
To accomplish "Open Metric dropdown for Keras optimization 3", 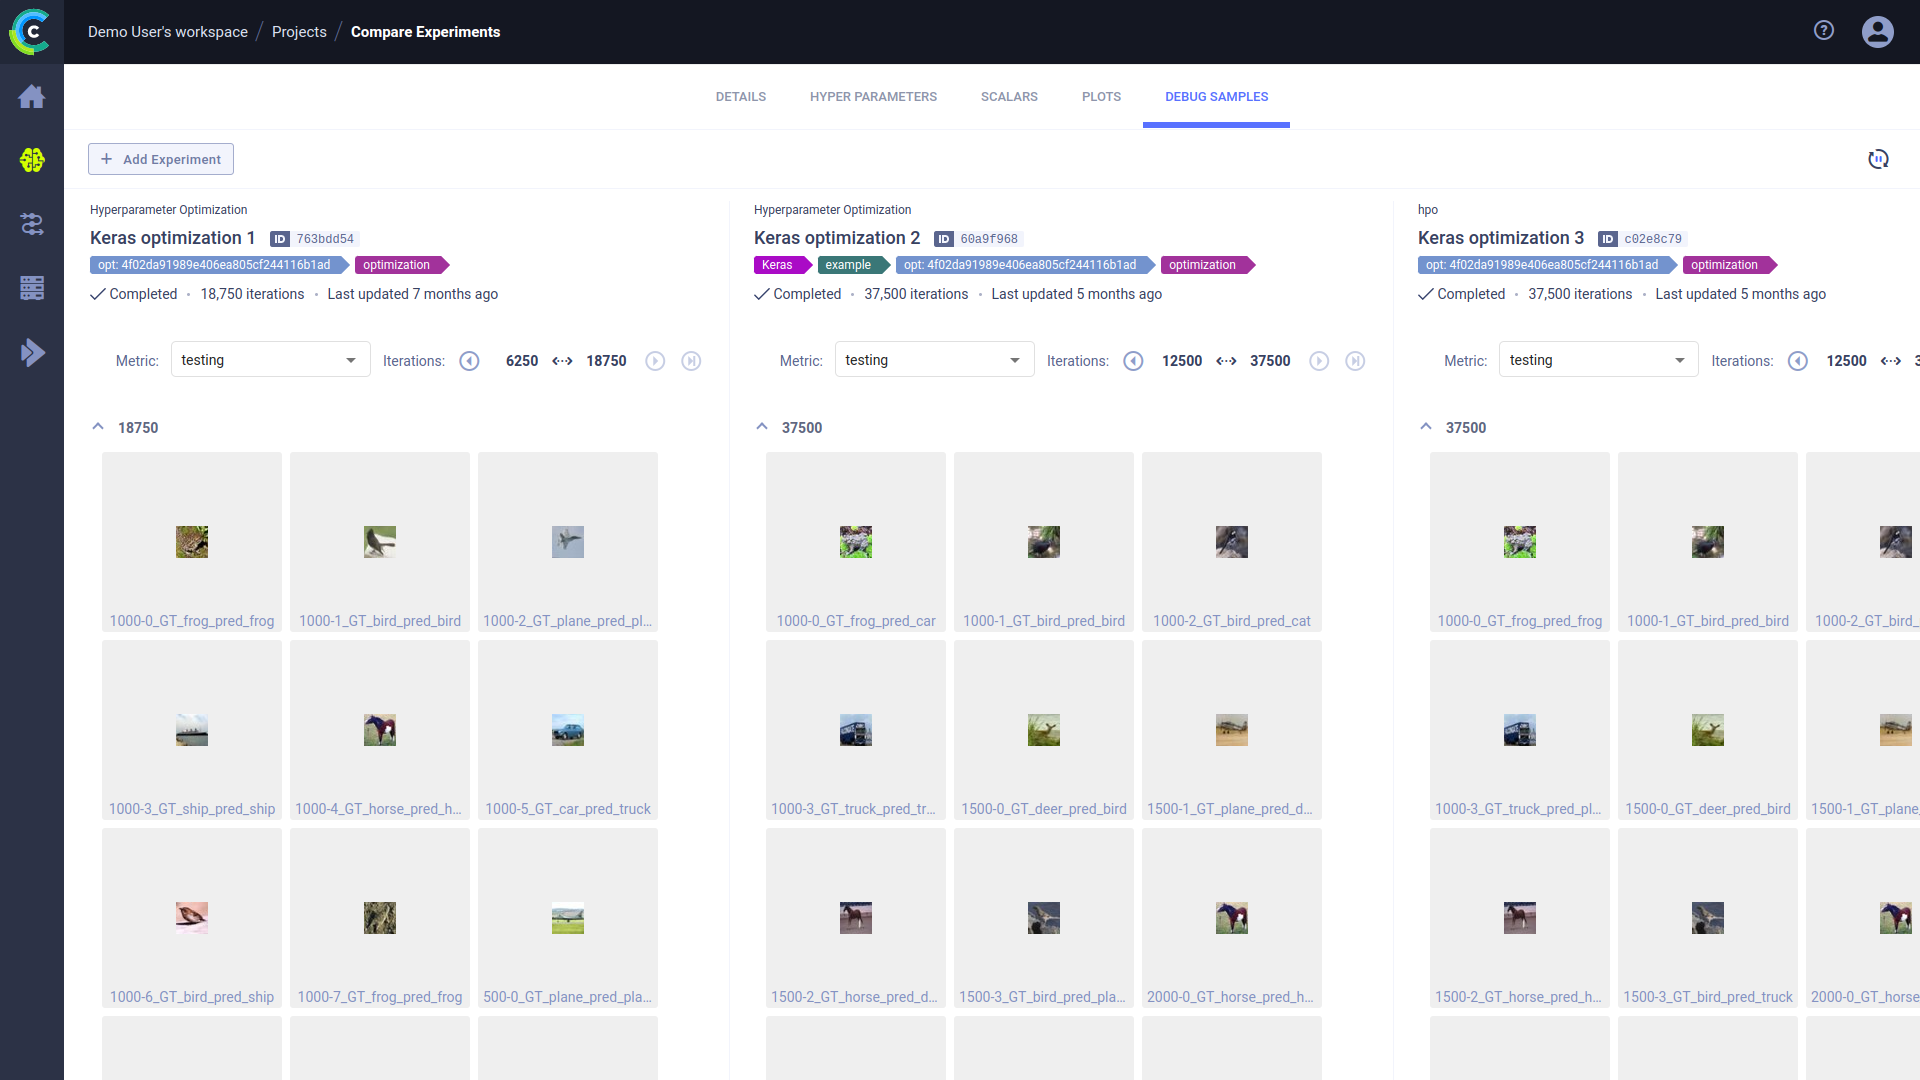I will click(x=1597, y=360).
